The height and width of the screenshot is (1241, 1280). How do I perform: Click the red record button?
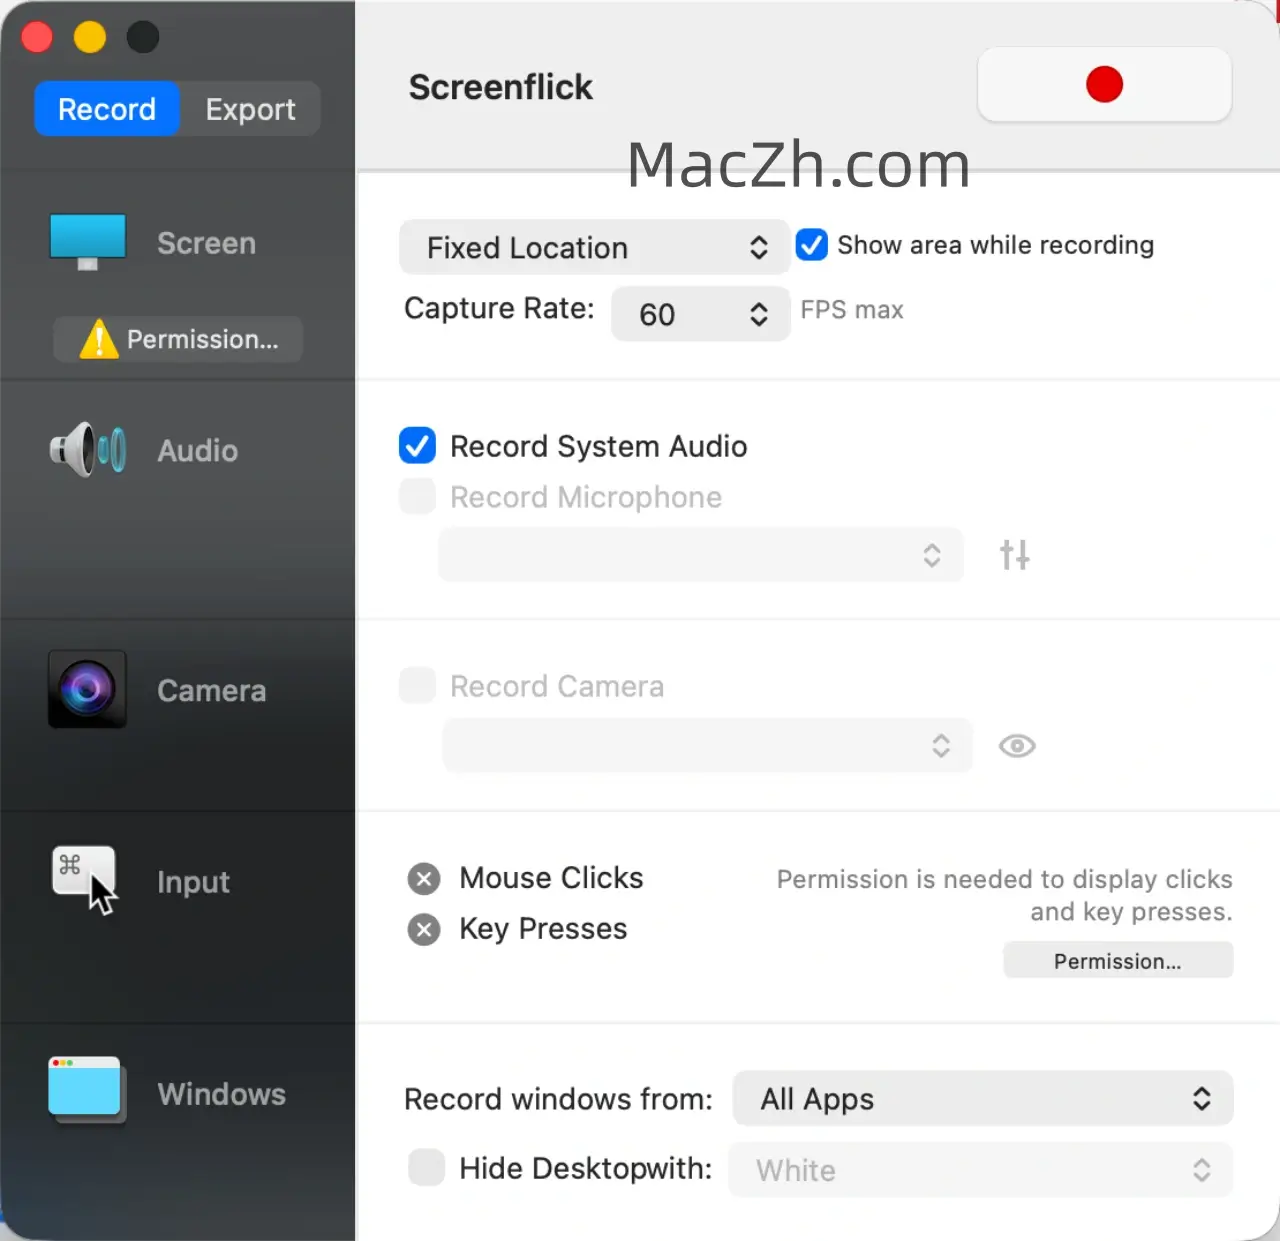[x=1104, y=85]
